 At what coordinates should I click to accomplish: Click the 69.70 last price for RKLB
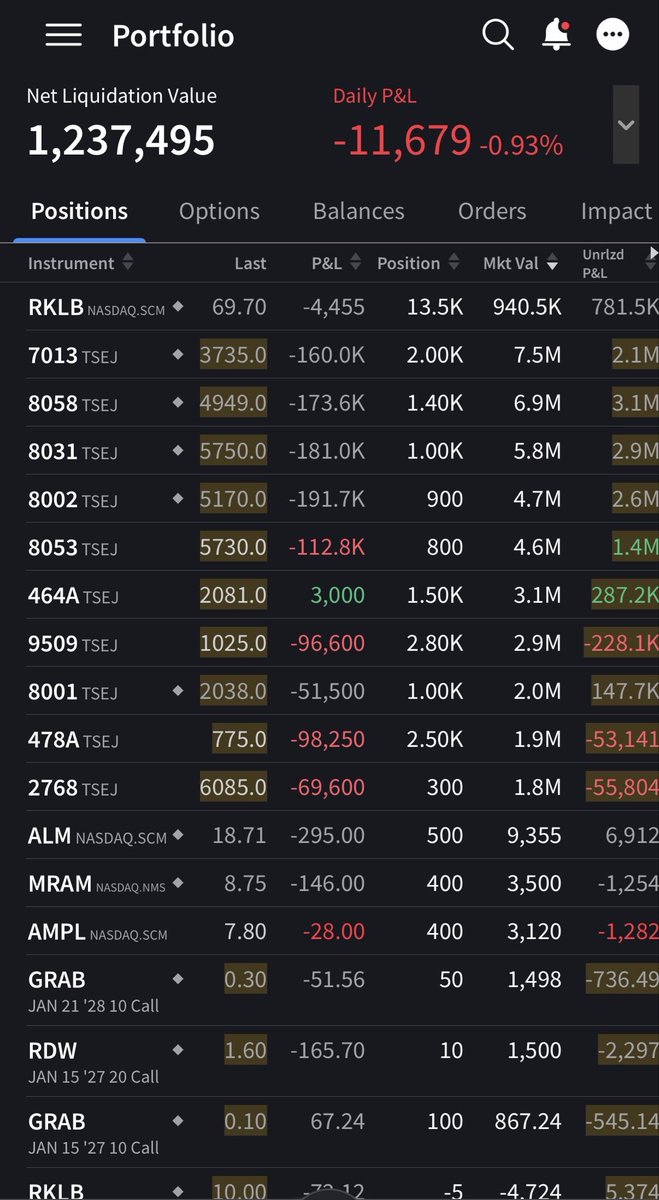[239, 307]
